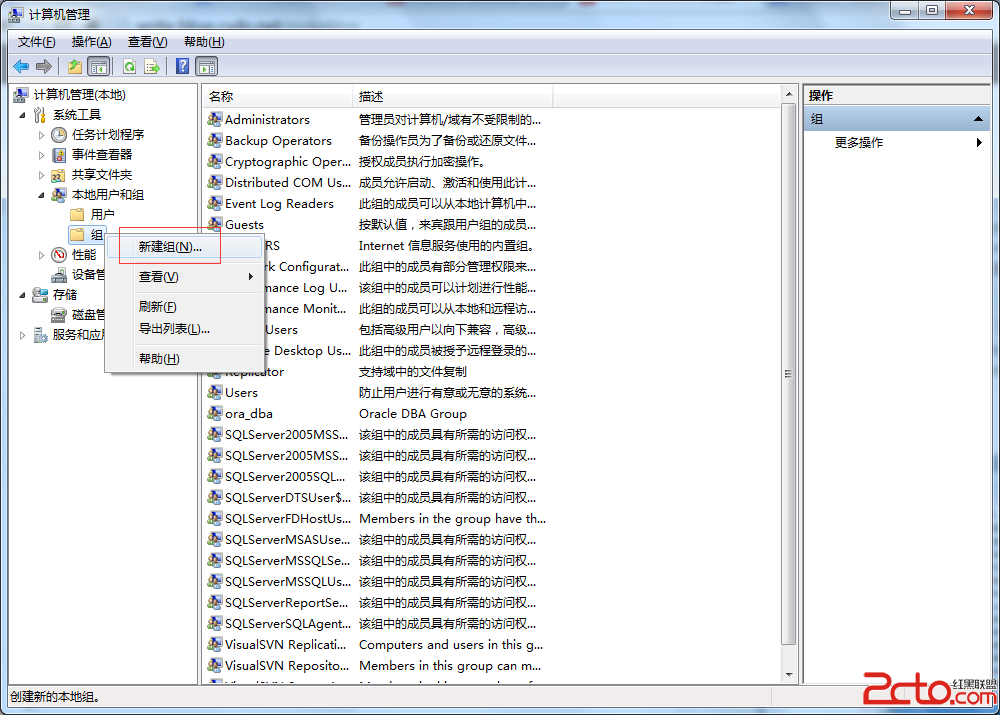Collapse the 系统工具 tree node

pyautogui.click(x=23, y=115)
